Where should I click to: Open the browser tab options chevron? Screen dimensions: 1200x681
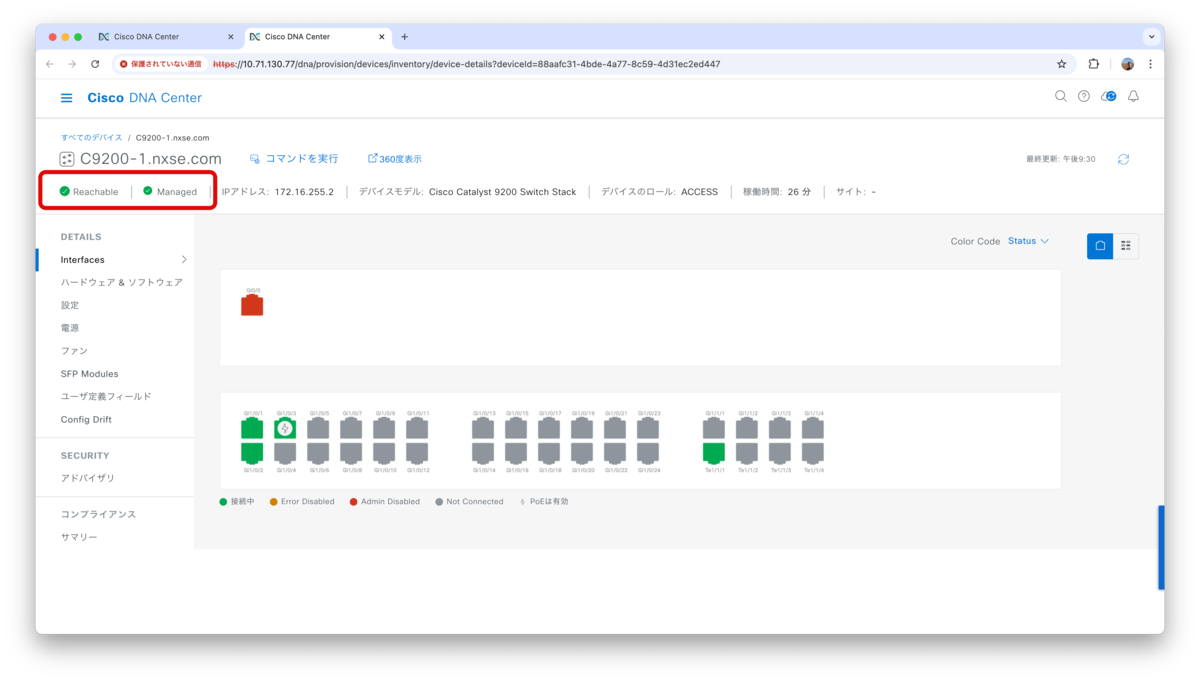coord(1151,37)
